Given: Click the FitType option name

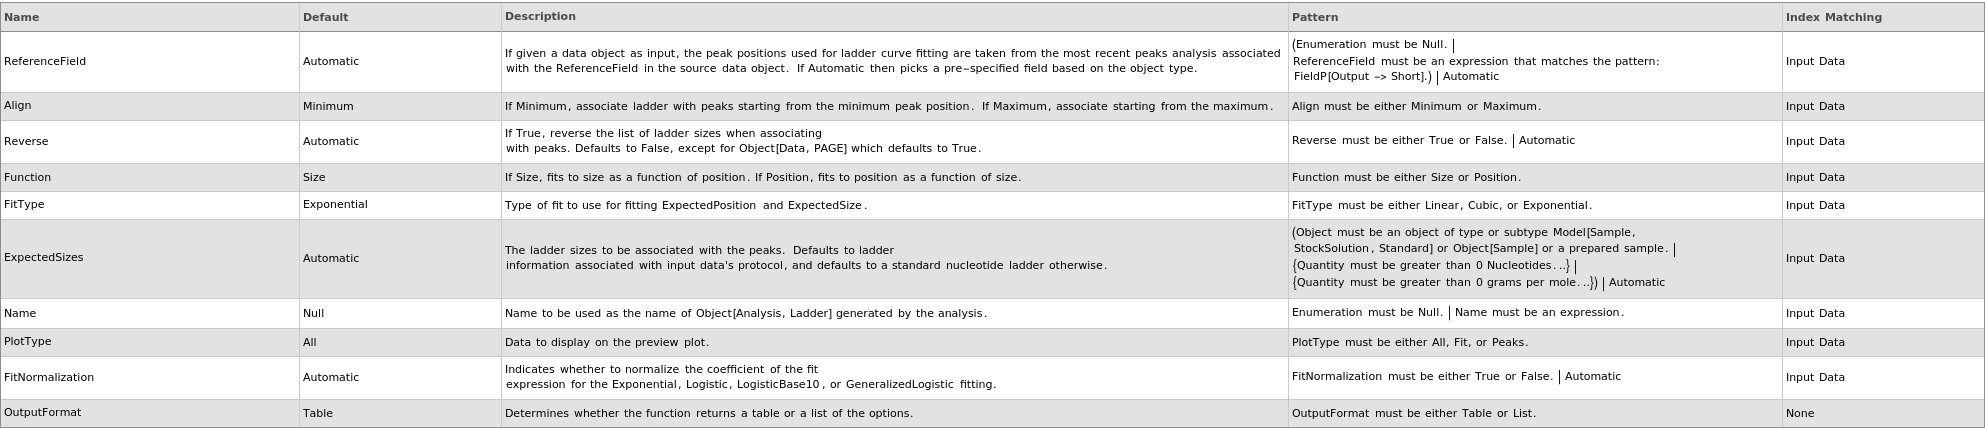Looking at the screenshot, I should pyautogui.click(x=24, y=205).
